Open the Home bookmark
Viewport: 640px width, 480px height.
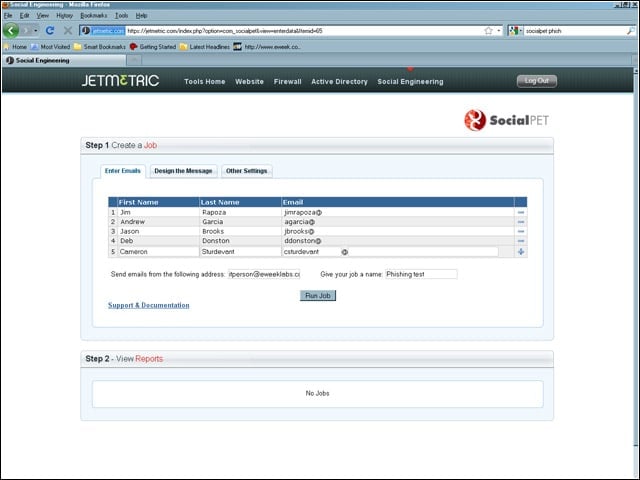(16, 47)
